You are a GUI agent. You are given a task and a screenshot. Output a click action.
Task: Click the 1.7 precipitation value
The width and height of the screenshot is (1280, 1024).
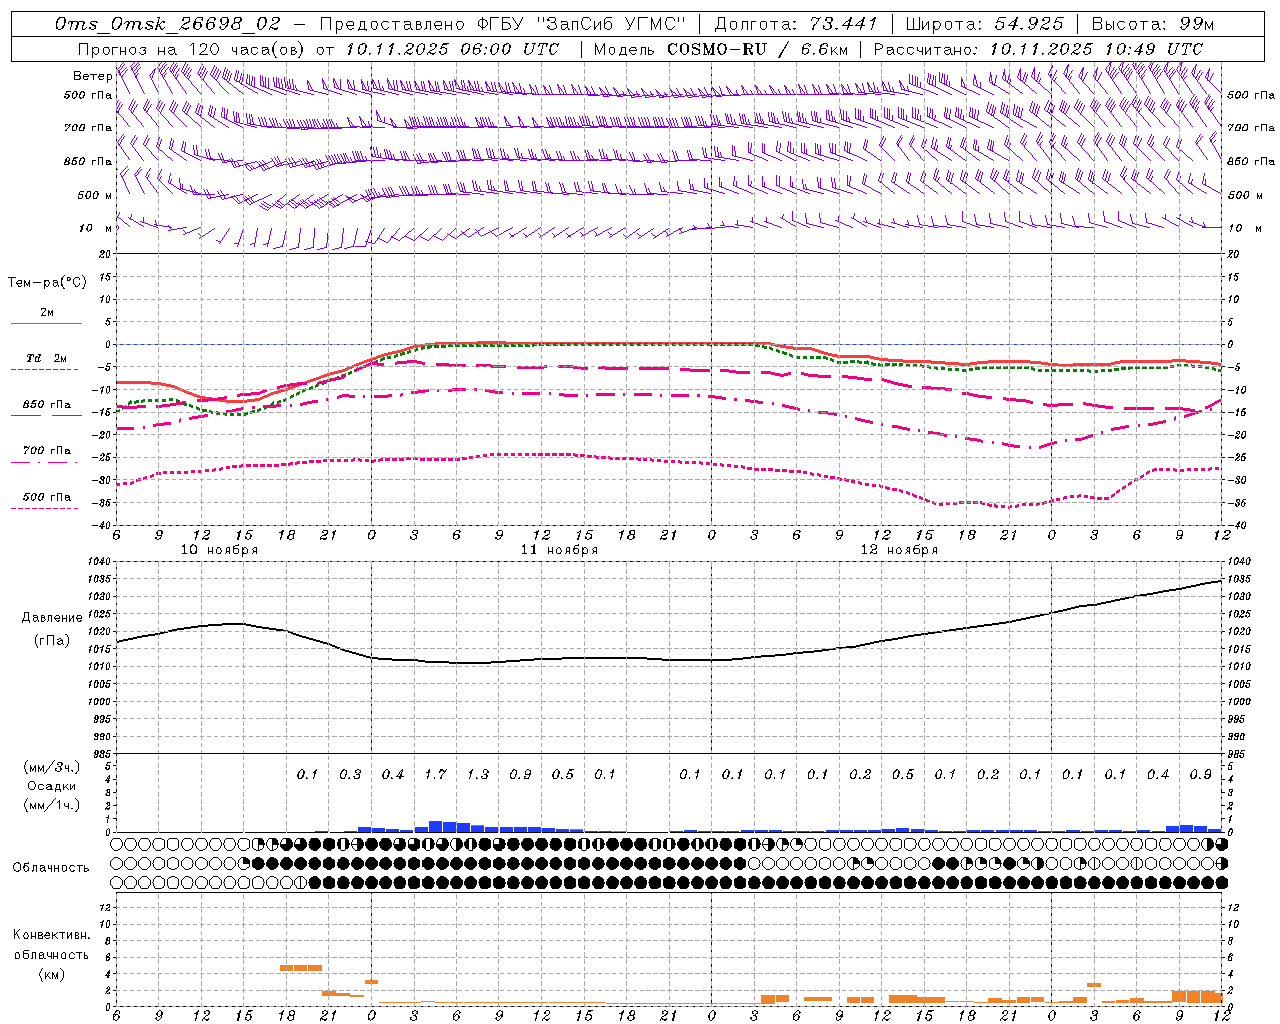click(x=436, y=774)
